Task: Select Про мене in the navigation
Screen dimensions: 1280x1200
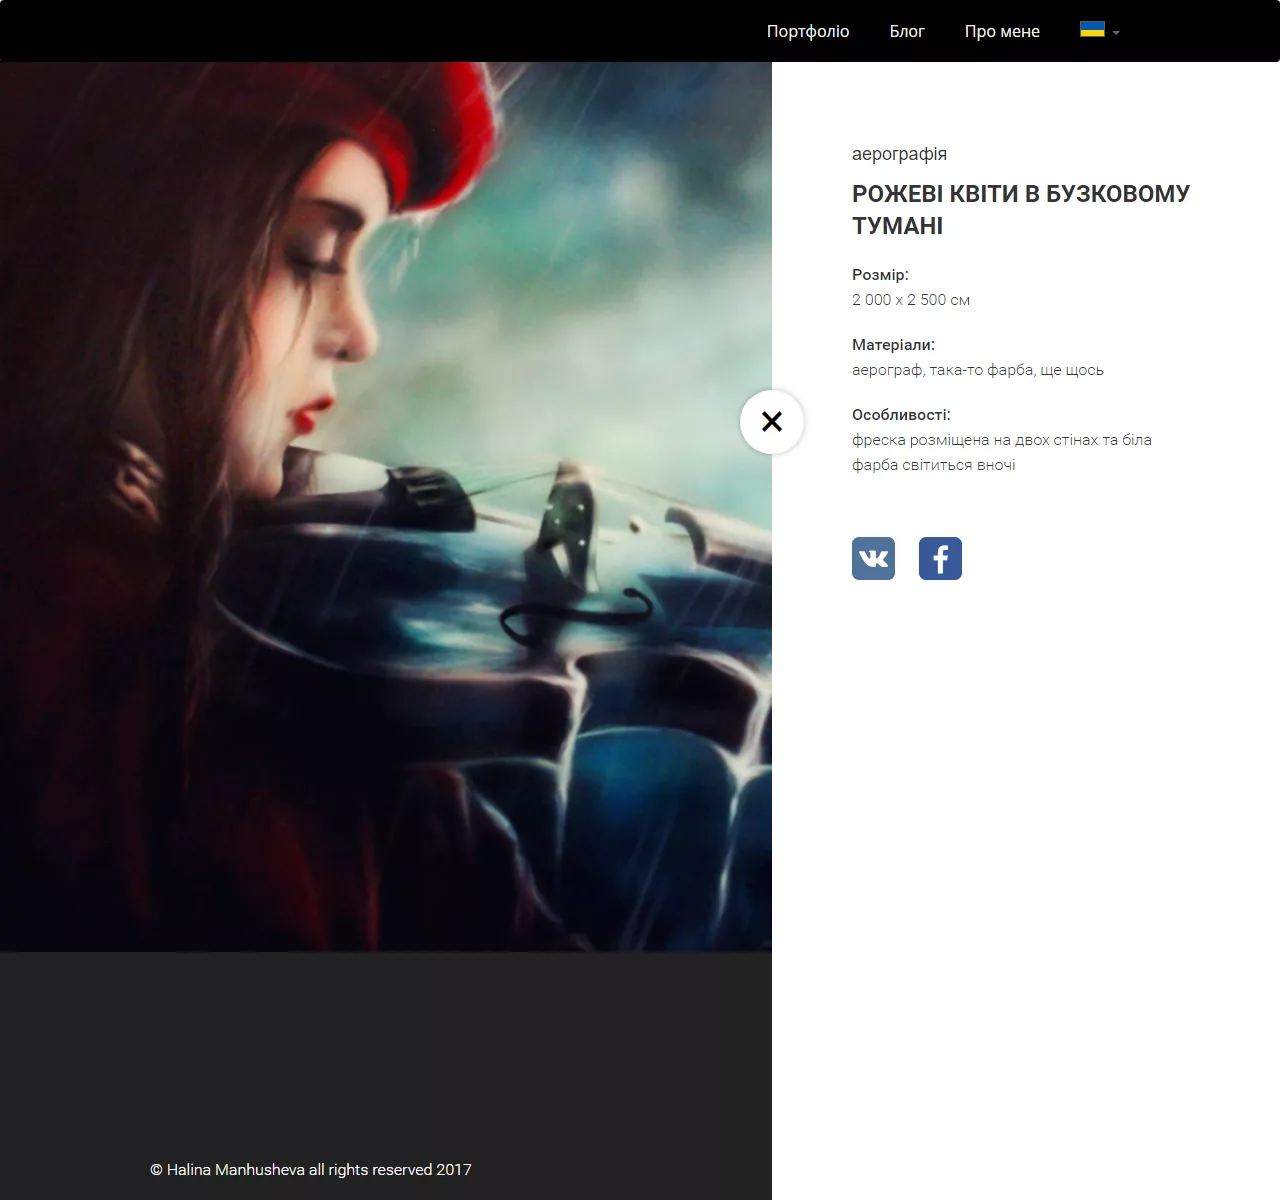Action: (1002, 31)
